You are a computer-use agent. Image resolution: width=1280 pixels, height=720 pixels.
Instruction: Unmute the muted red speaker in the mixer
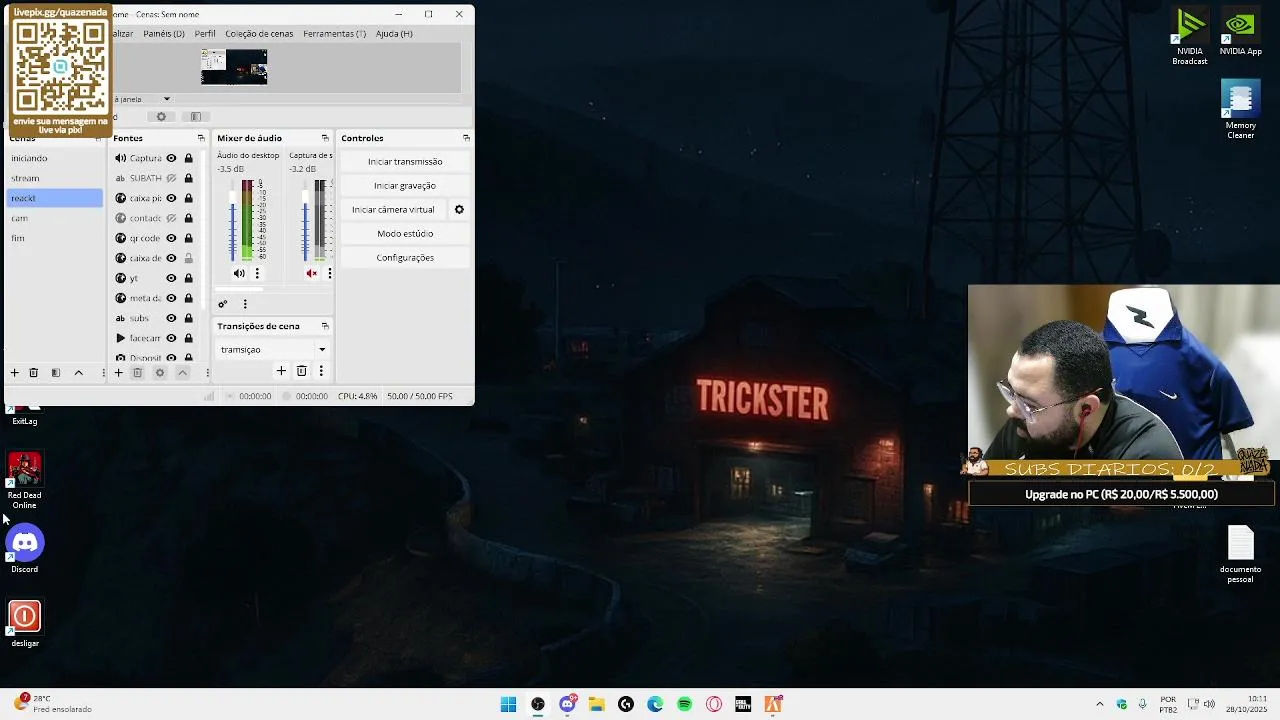click(312, 273)
